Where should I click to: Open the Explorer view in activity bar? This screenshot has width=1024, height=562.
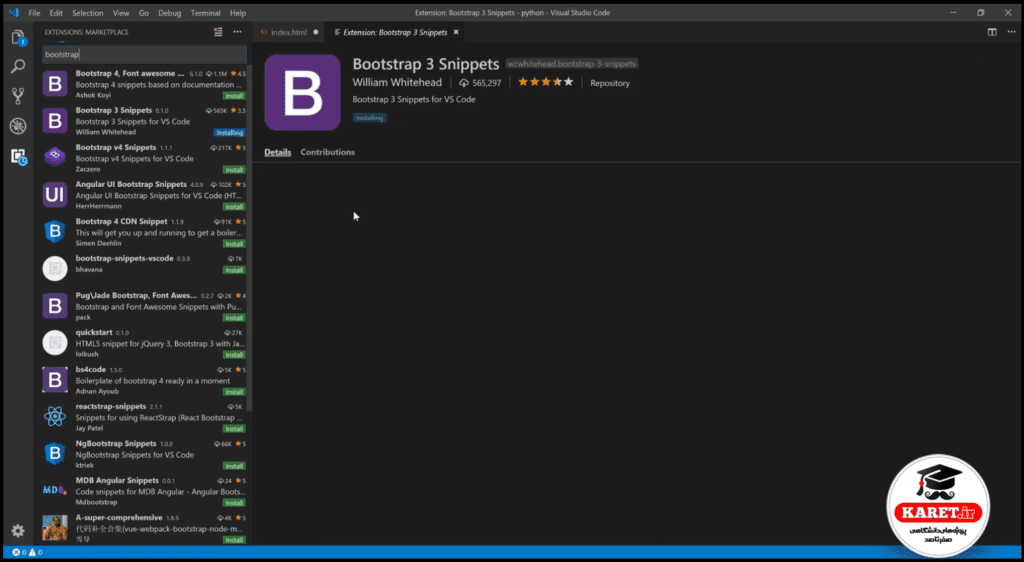[x=18, y=37]
